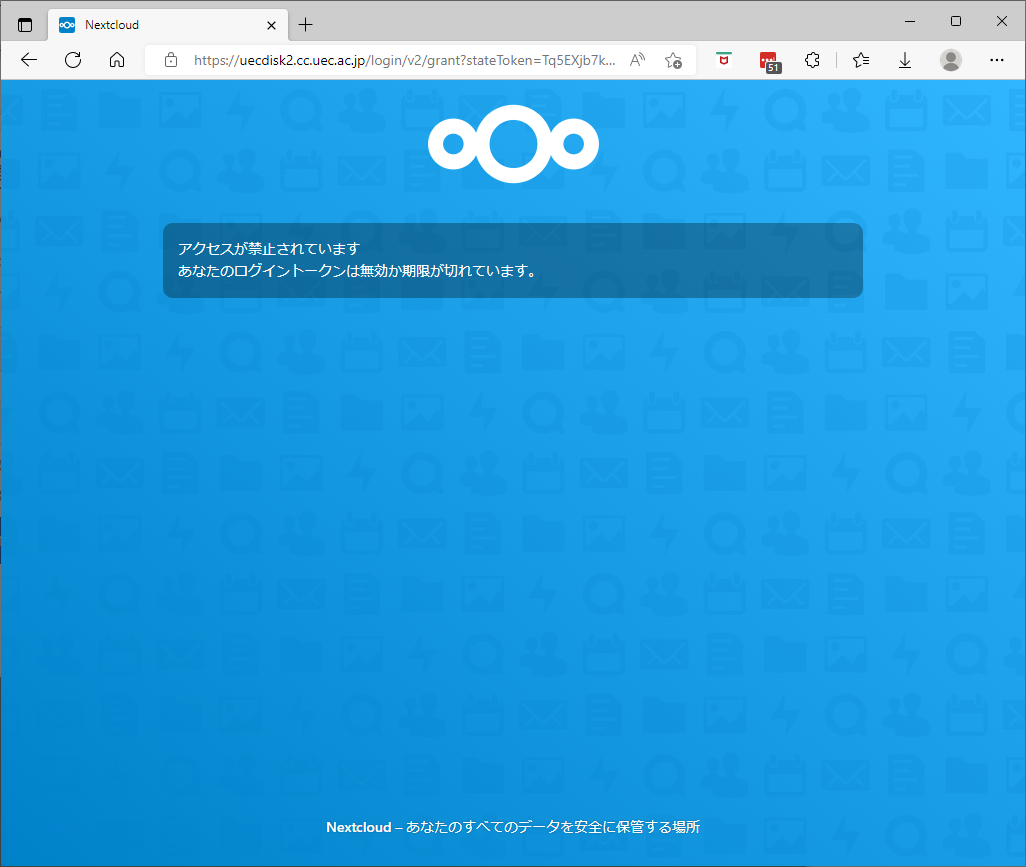This screenshot has width=1026, height=867.
Task: Click the browser back arrow
Action: pos(29,60)
